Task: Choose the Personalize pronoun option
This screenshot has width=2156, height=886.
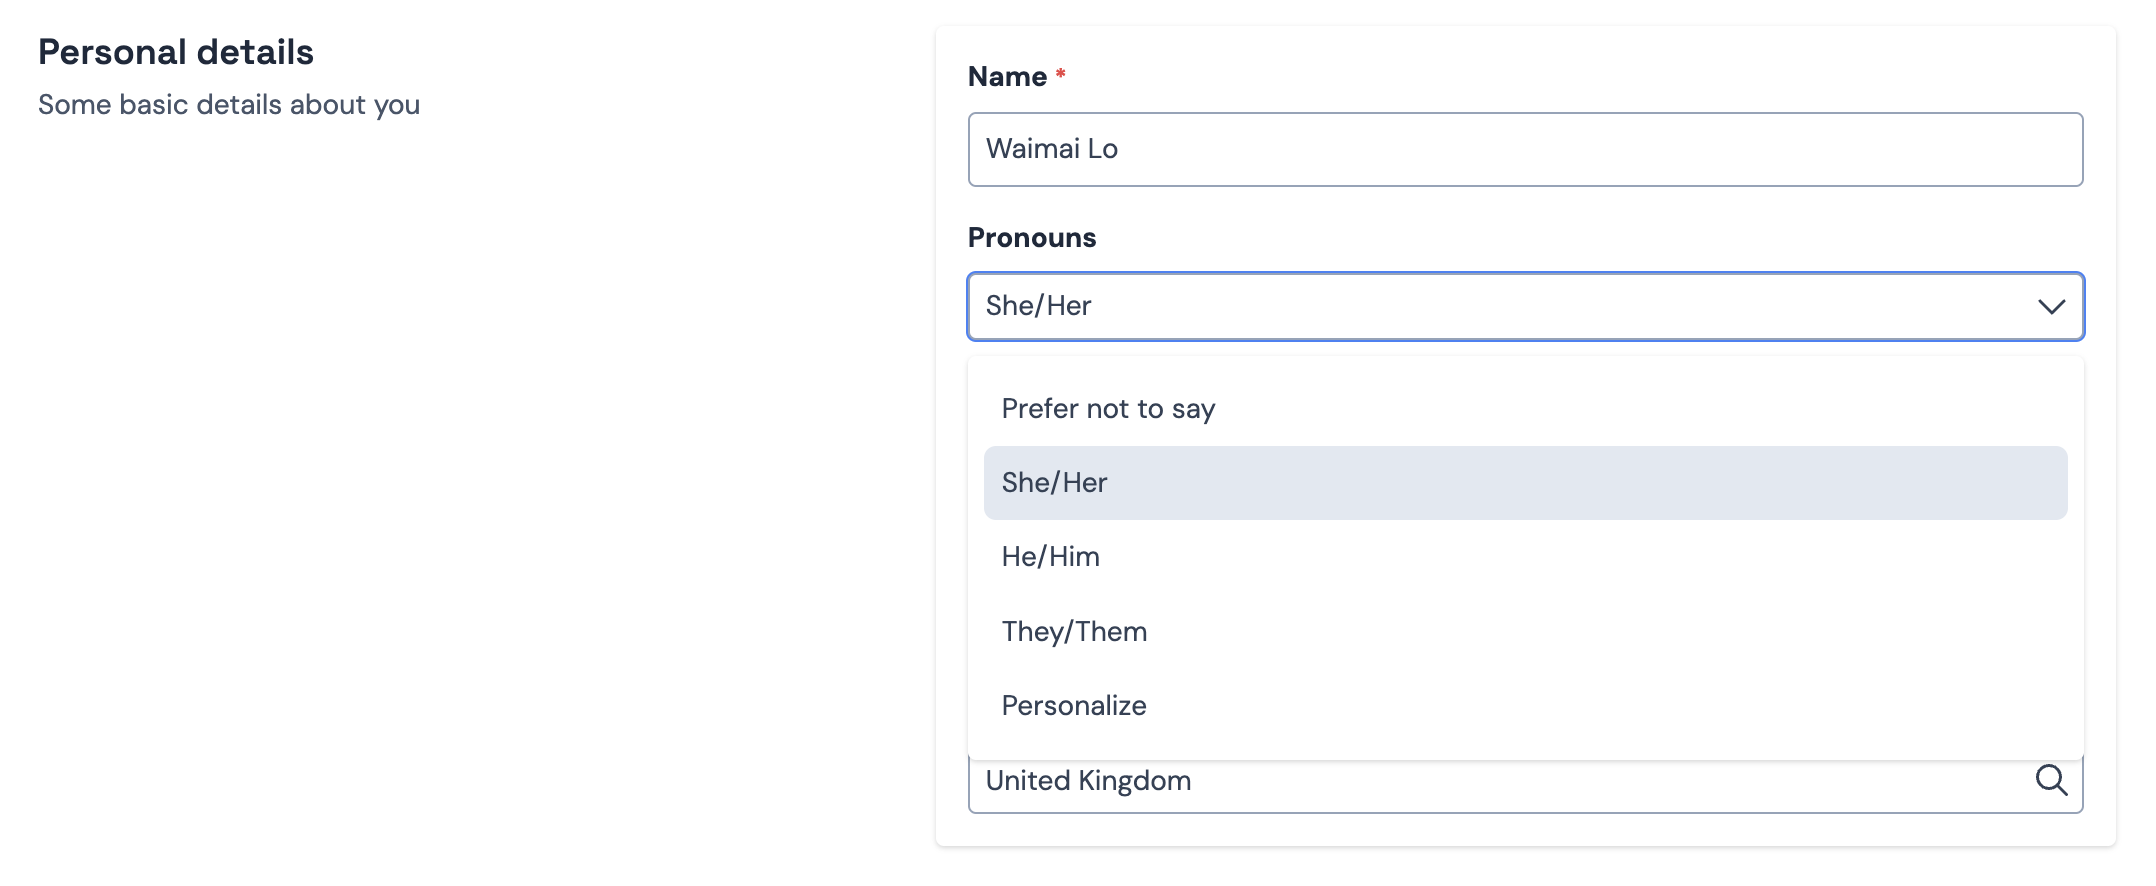Action: 1074,706
